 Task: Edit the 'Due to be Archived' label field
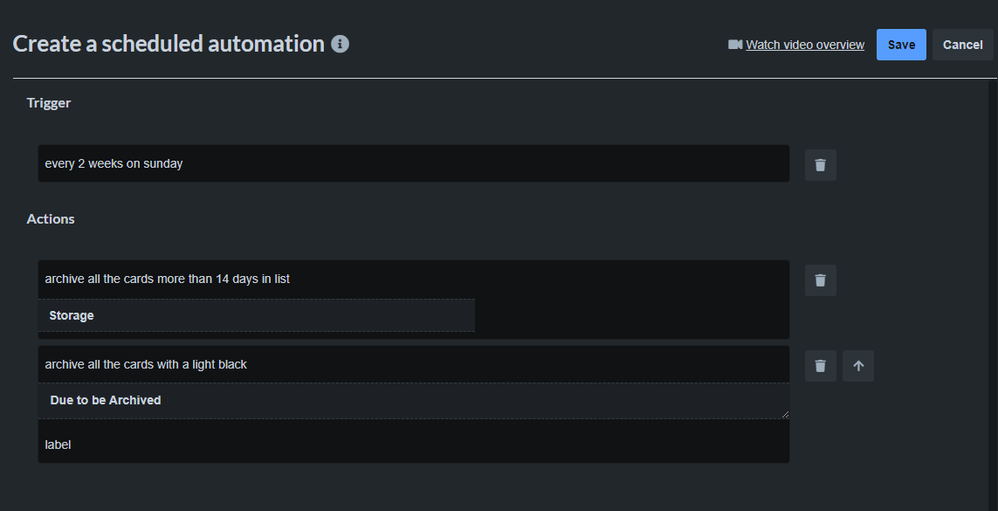pos(413,400)
